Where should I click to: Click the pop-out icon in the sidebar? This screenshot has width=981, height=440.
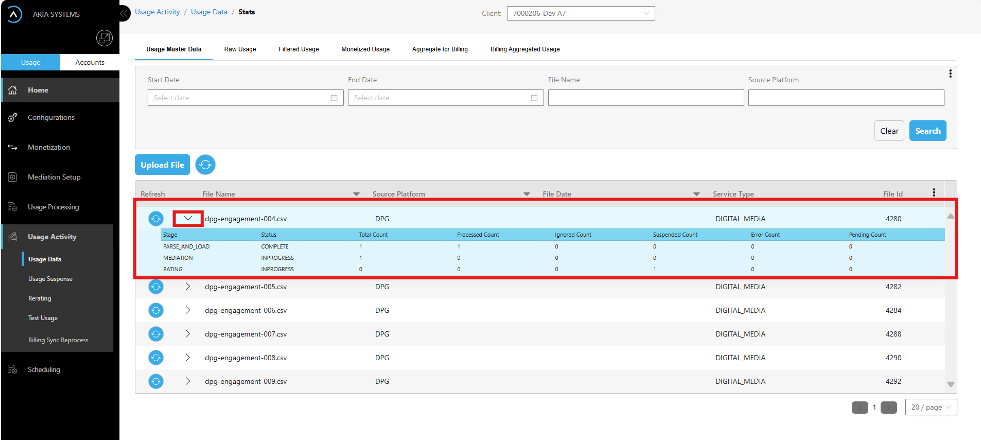pyautogui.click(x=102, y=38)
